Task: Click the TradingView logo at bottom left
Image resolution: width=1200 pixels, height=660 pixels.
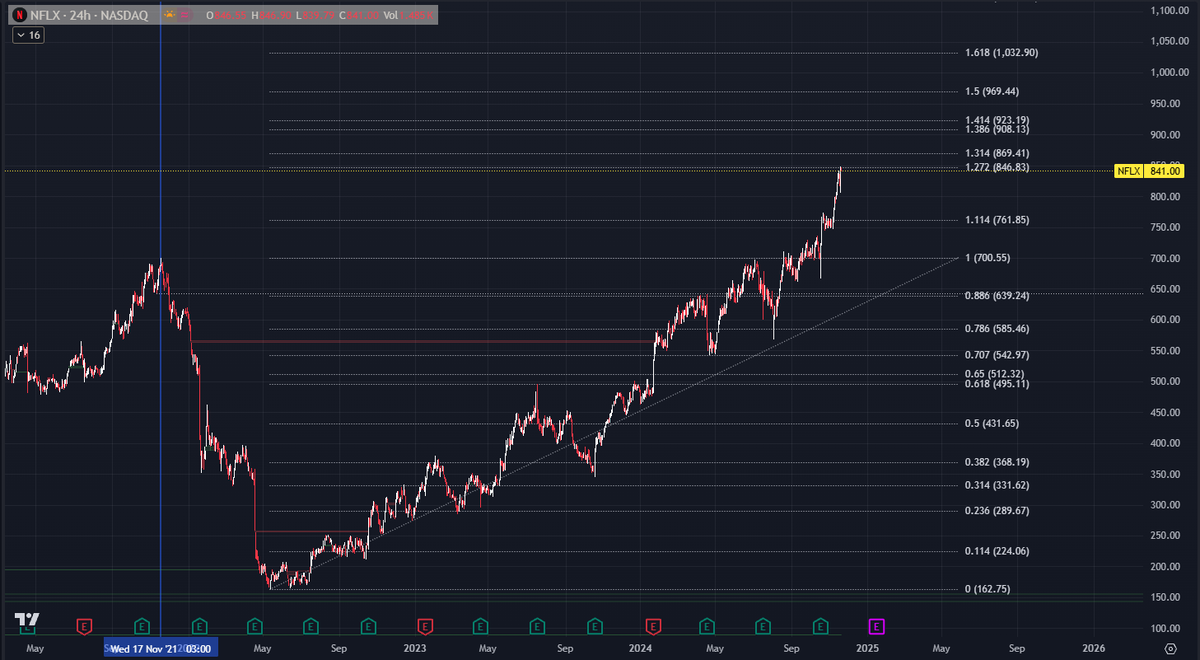Action: [27, 621]
